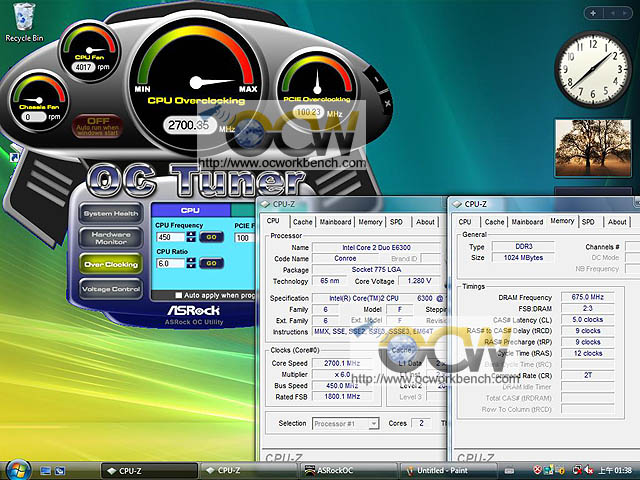Click the memory Size value 1024 MBytes
640x480 pixels.
point(523,258)
